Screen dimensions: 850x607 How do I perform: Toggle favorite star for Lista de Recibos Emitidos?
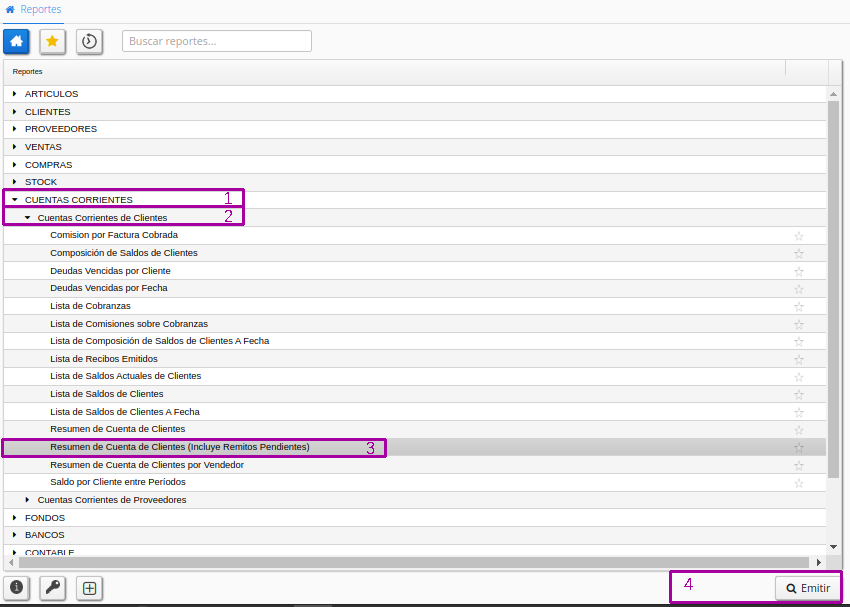(x=799, y=359)
